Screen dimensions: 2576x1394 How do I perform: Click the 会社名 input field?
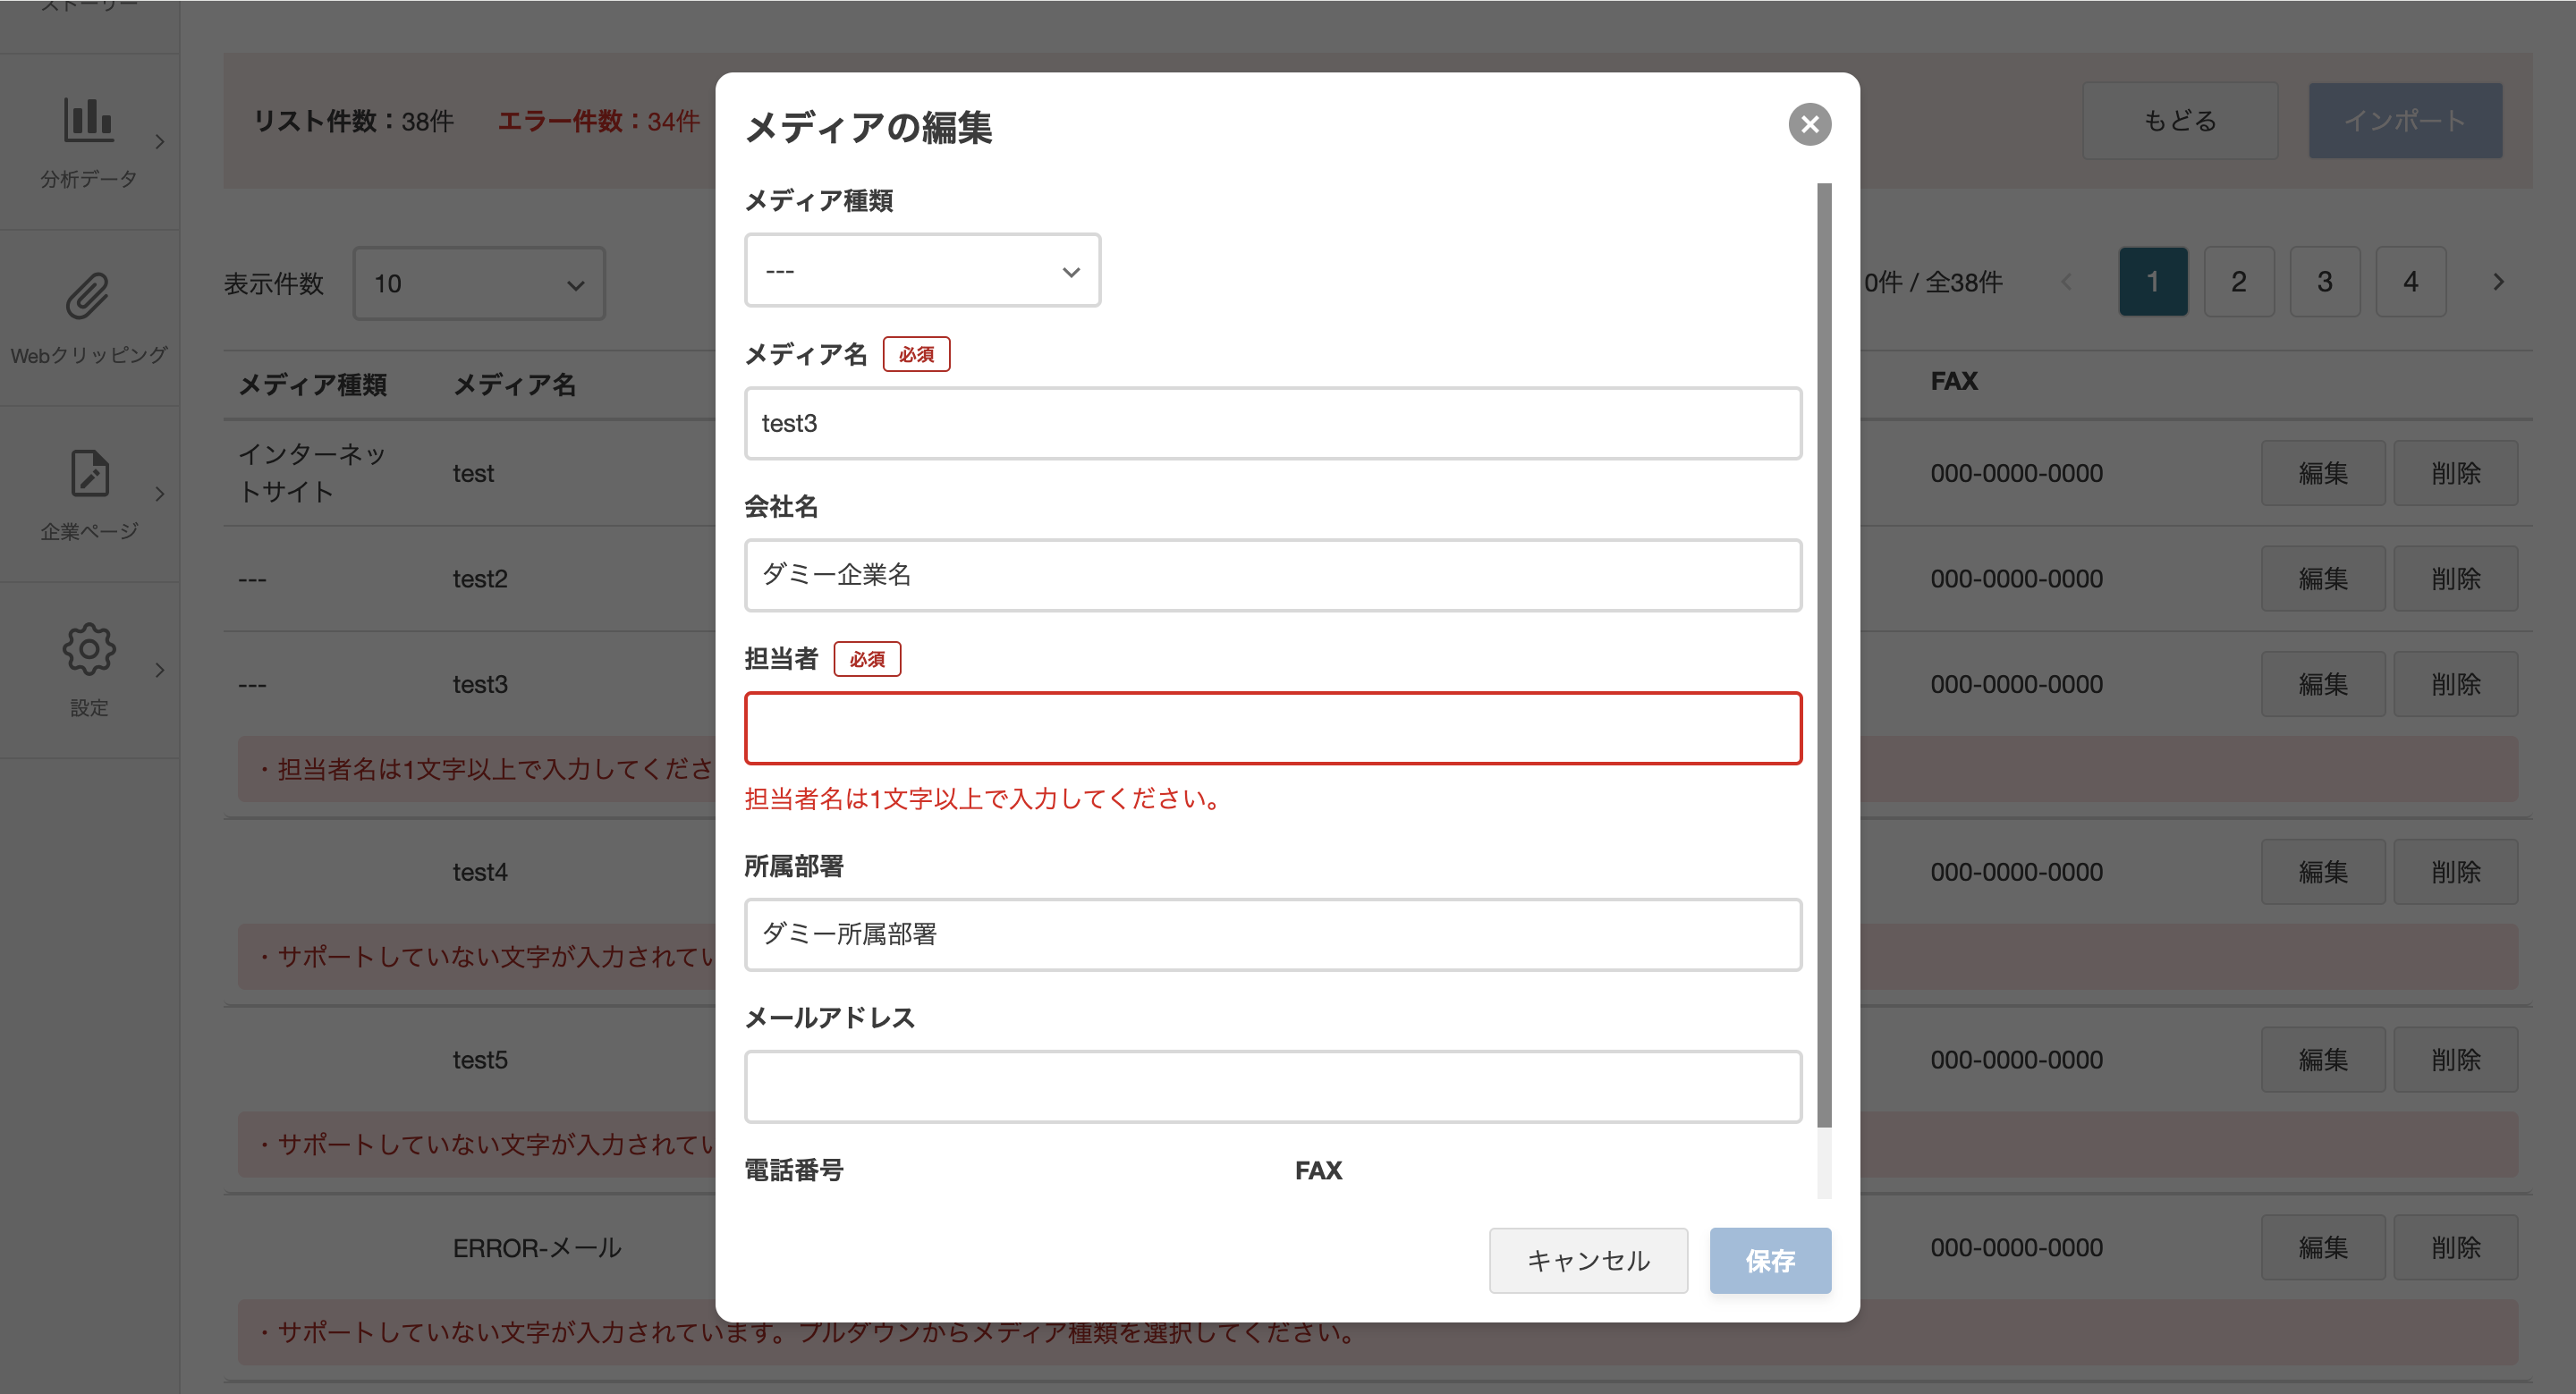coord(1273,575)
